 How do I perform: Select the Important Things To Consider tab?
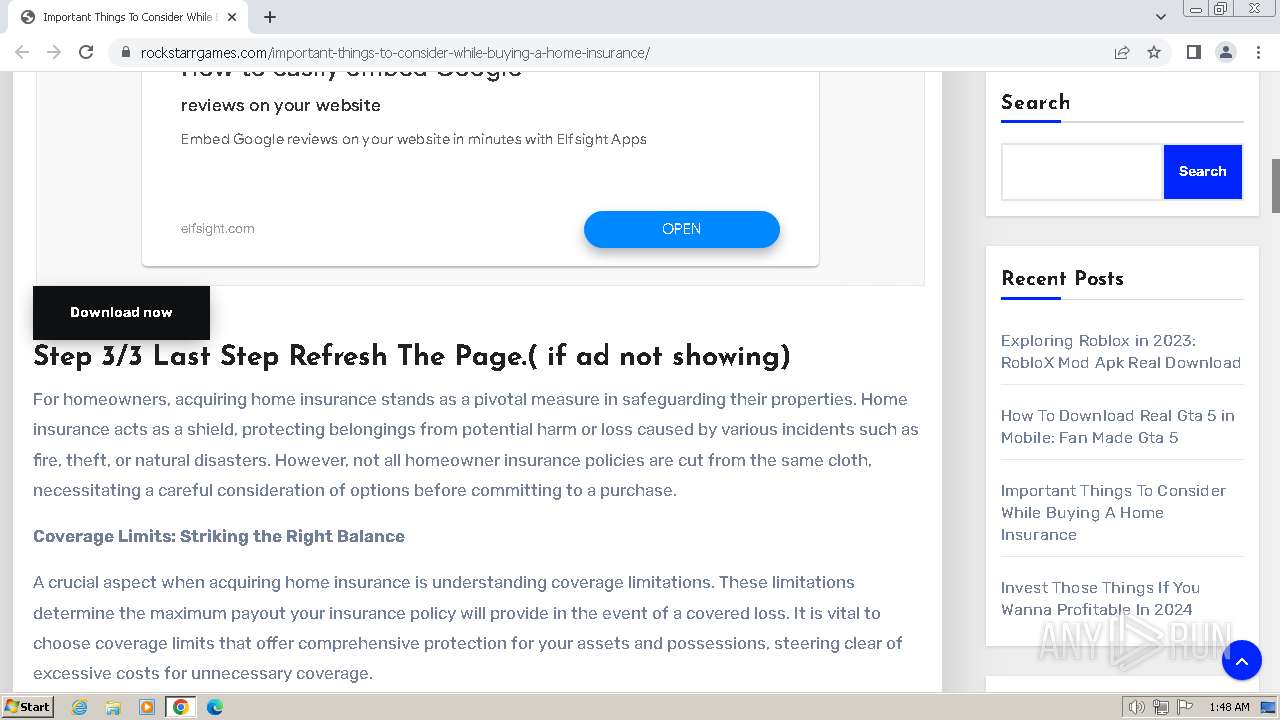pyautogui.click(x=127, y=17)
